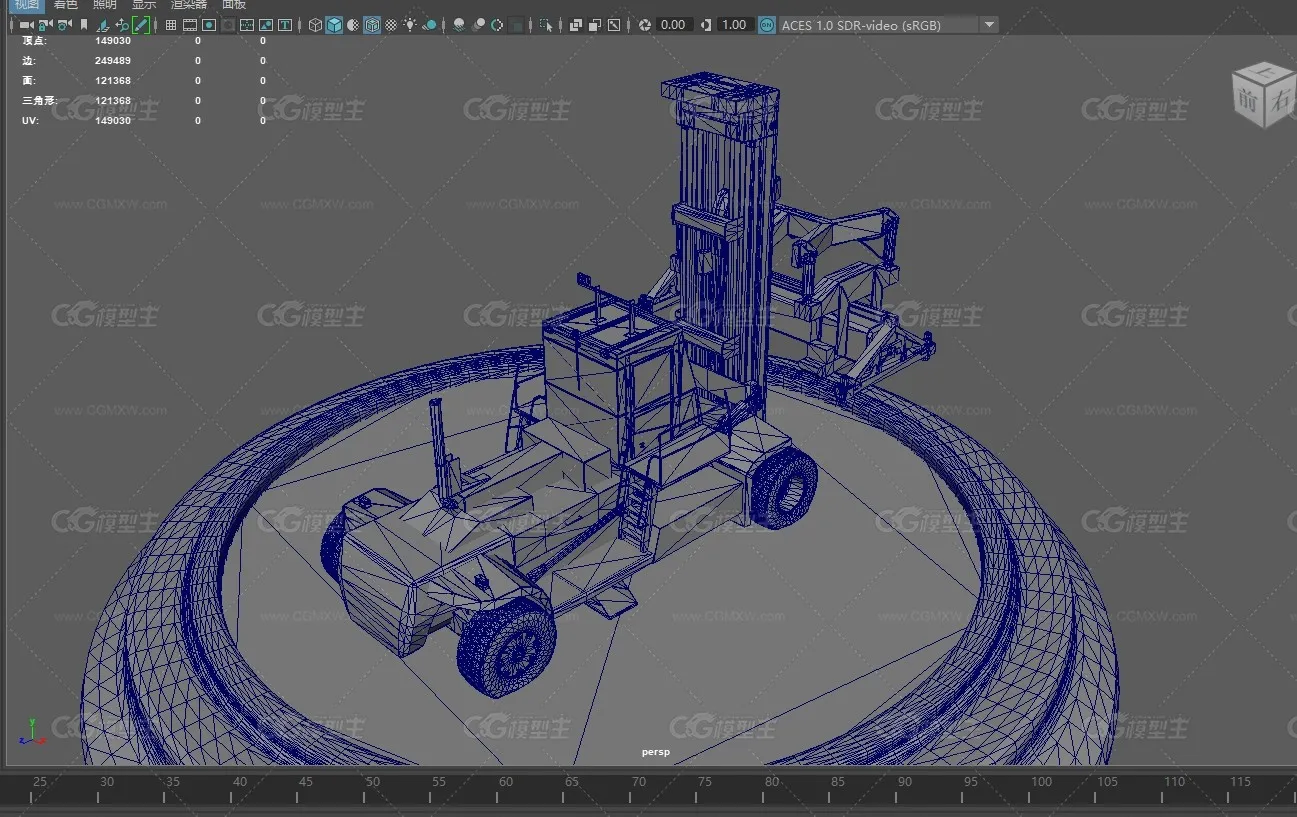Click the UV count value 149030
1297x817 pixels.
click(113, 121)
